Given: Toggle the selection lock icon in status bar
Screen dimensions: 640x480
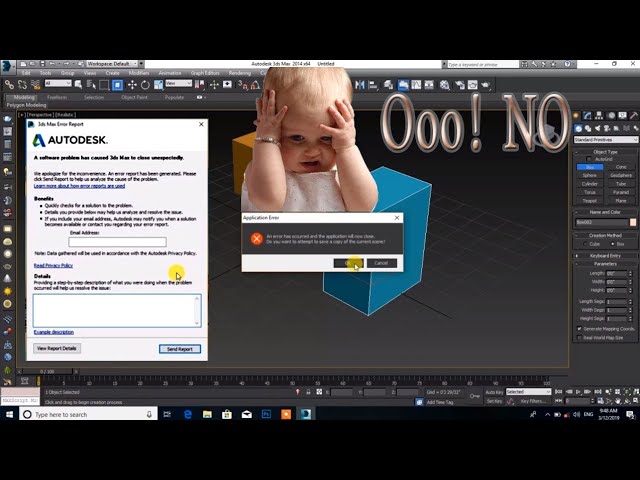Looking at the screenshot, I should tap(308, 392).
